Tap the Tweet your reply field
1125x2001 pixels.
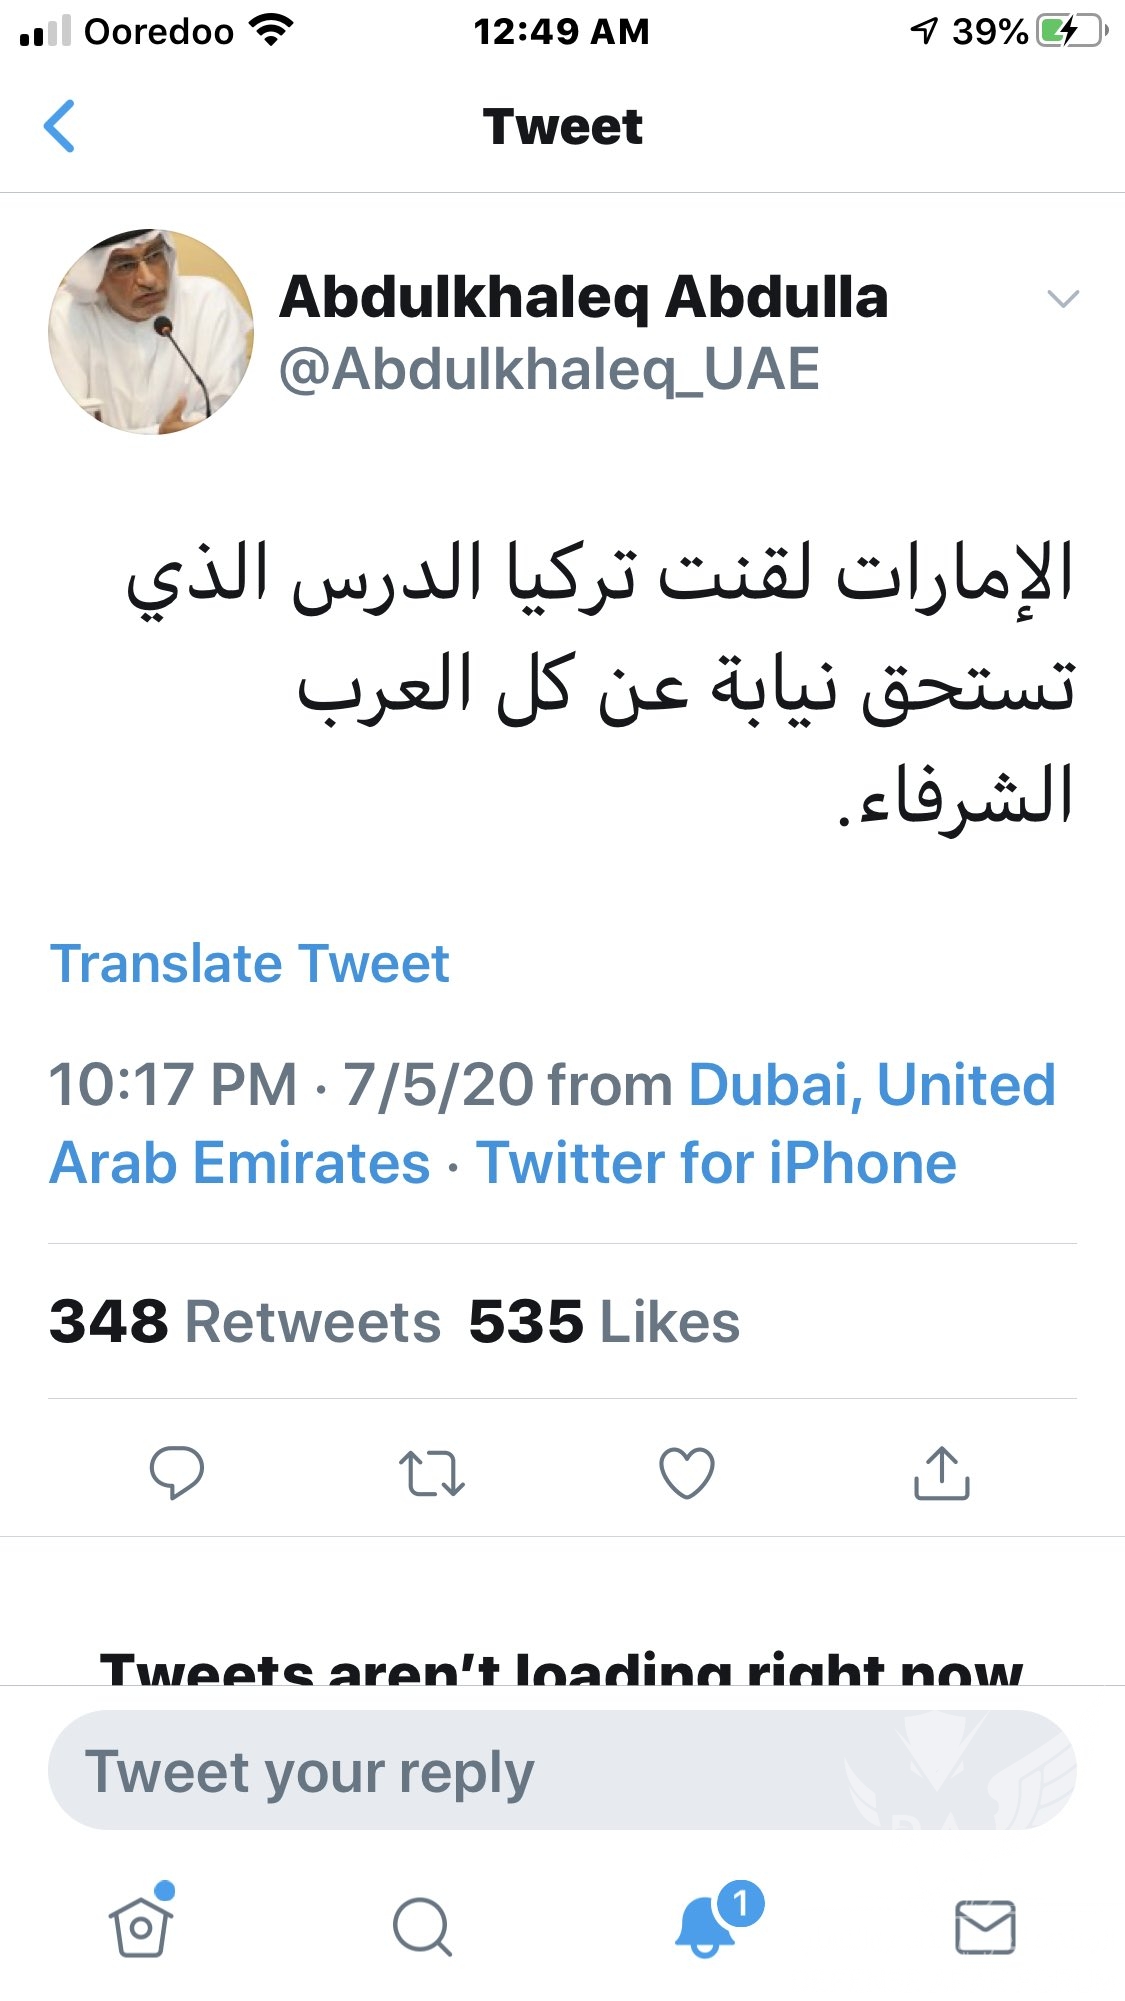[562, 1771]
